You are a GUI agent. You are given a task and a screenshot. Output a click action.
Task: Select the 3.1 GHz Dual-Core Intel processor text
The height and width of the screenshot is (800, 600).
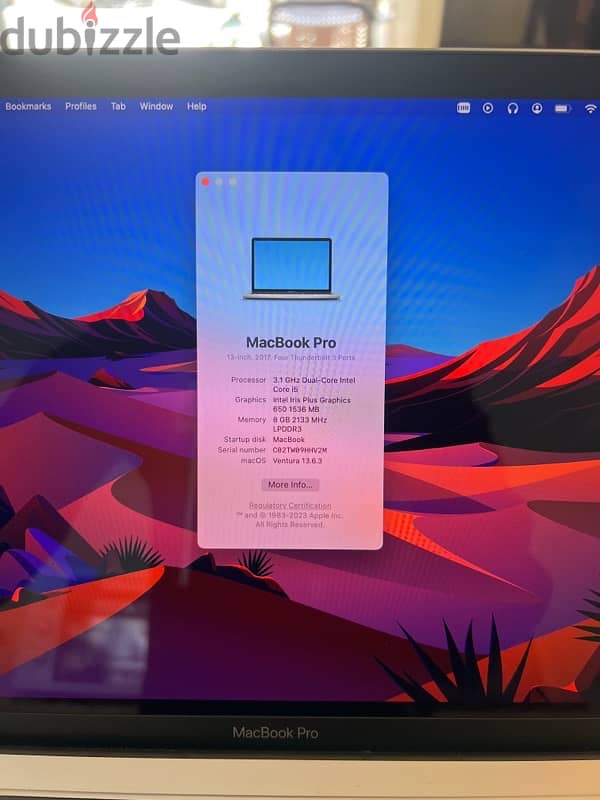click(314, 385)
